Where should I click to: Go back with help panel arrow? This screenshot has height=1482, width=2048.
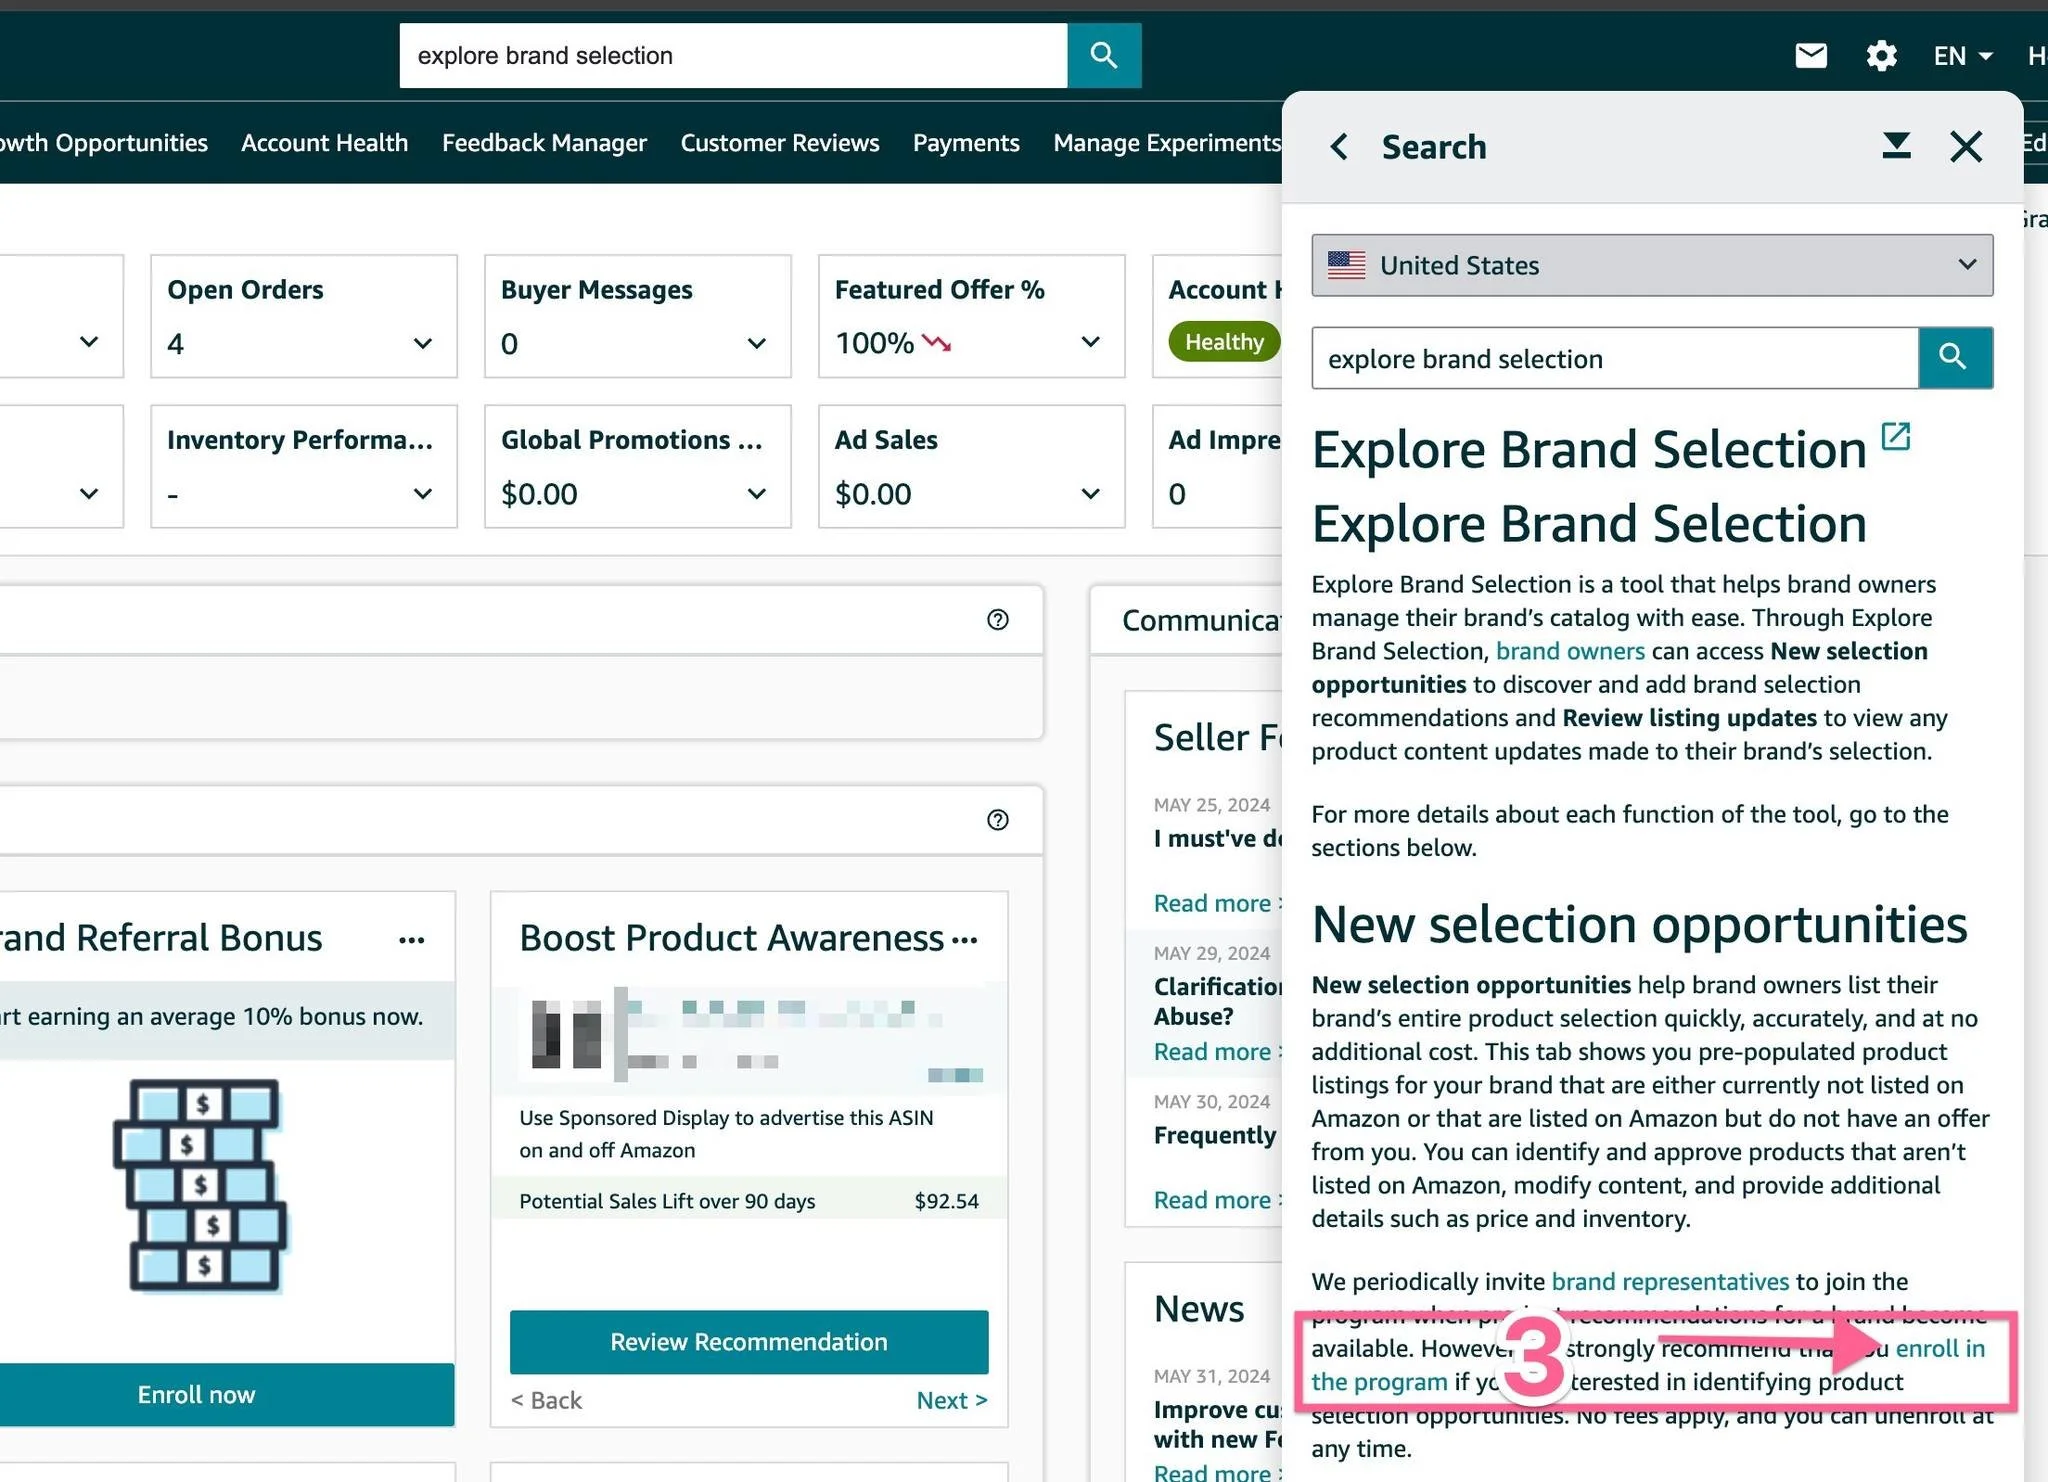1339,147
